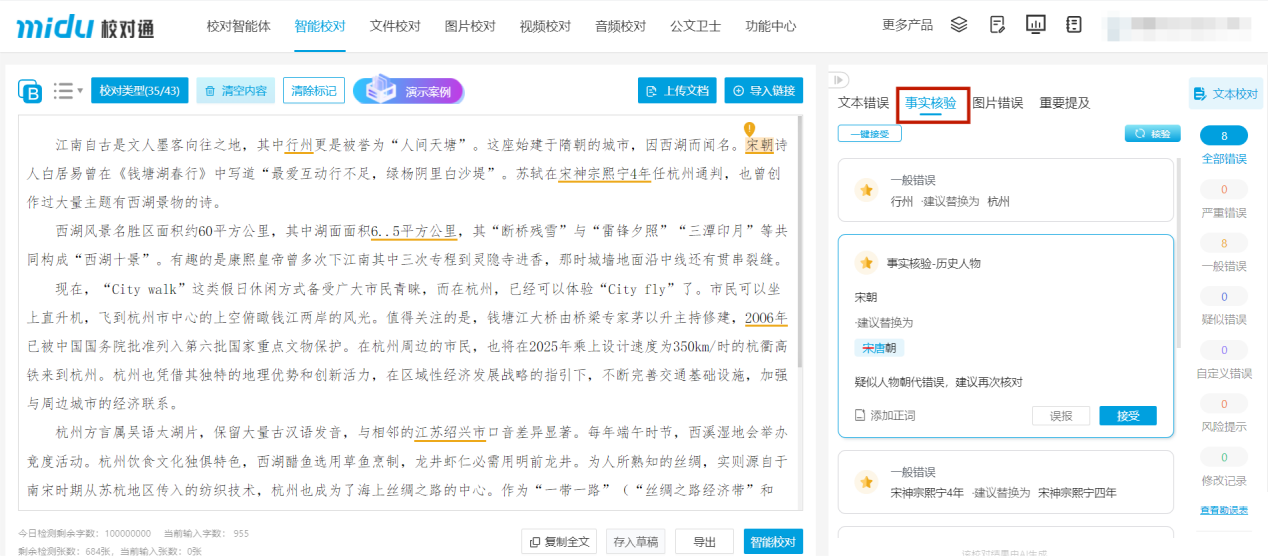Click the monitor chart icon in header
The image size is (1268, 556).
[x=1036, y=25]
